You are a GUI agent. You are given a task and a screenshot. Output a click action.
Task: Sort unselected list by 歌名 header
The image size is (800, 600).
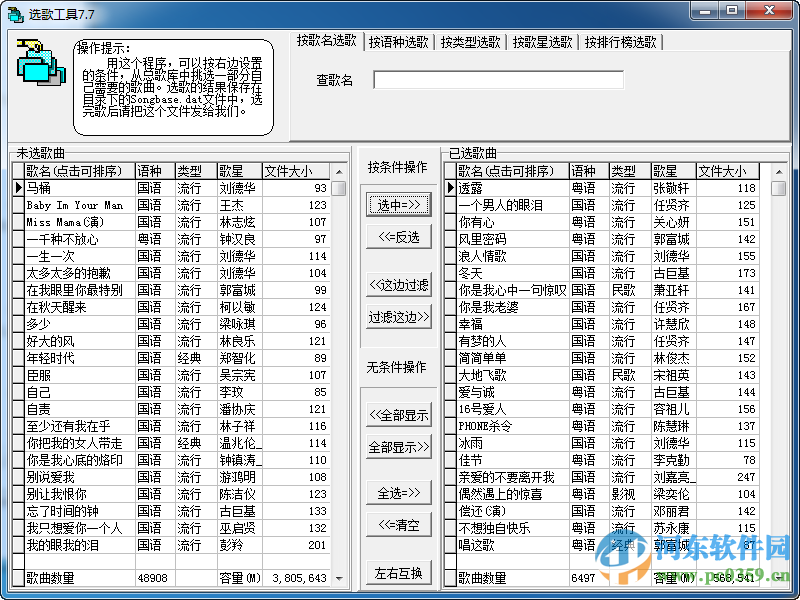tap(80, 171)
